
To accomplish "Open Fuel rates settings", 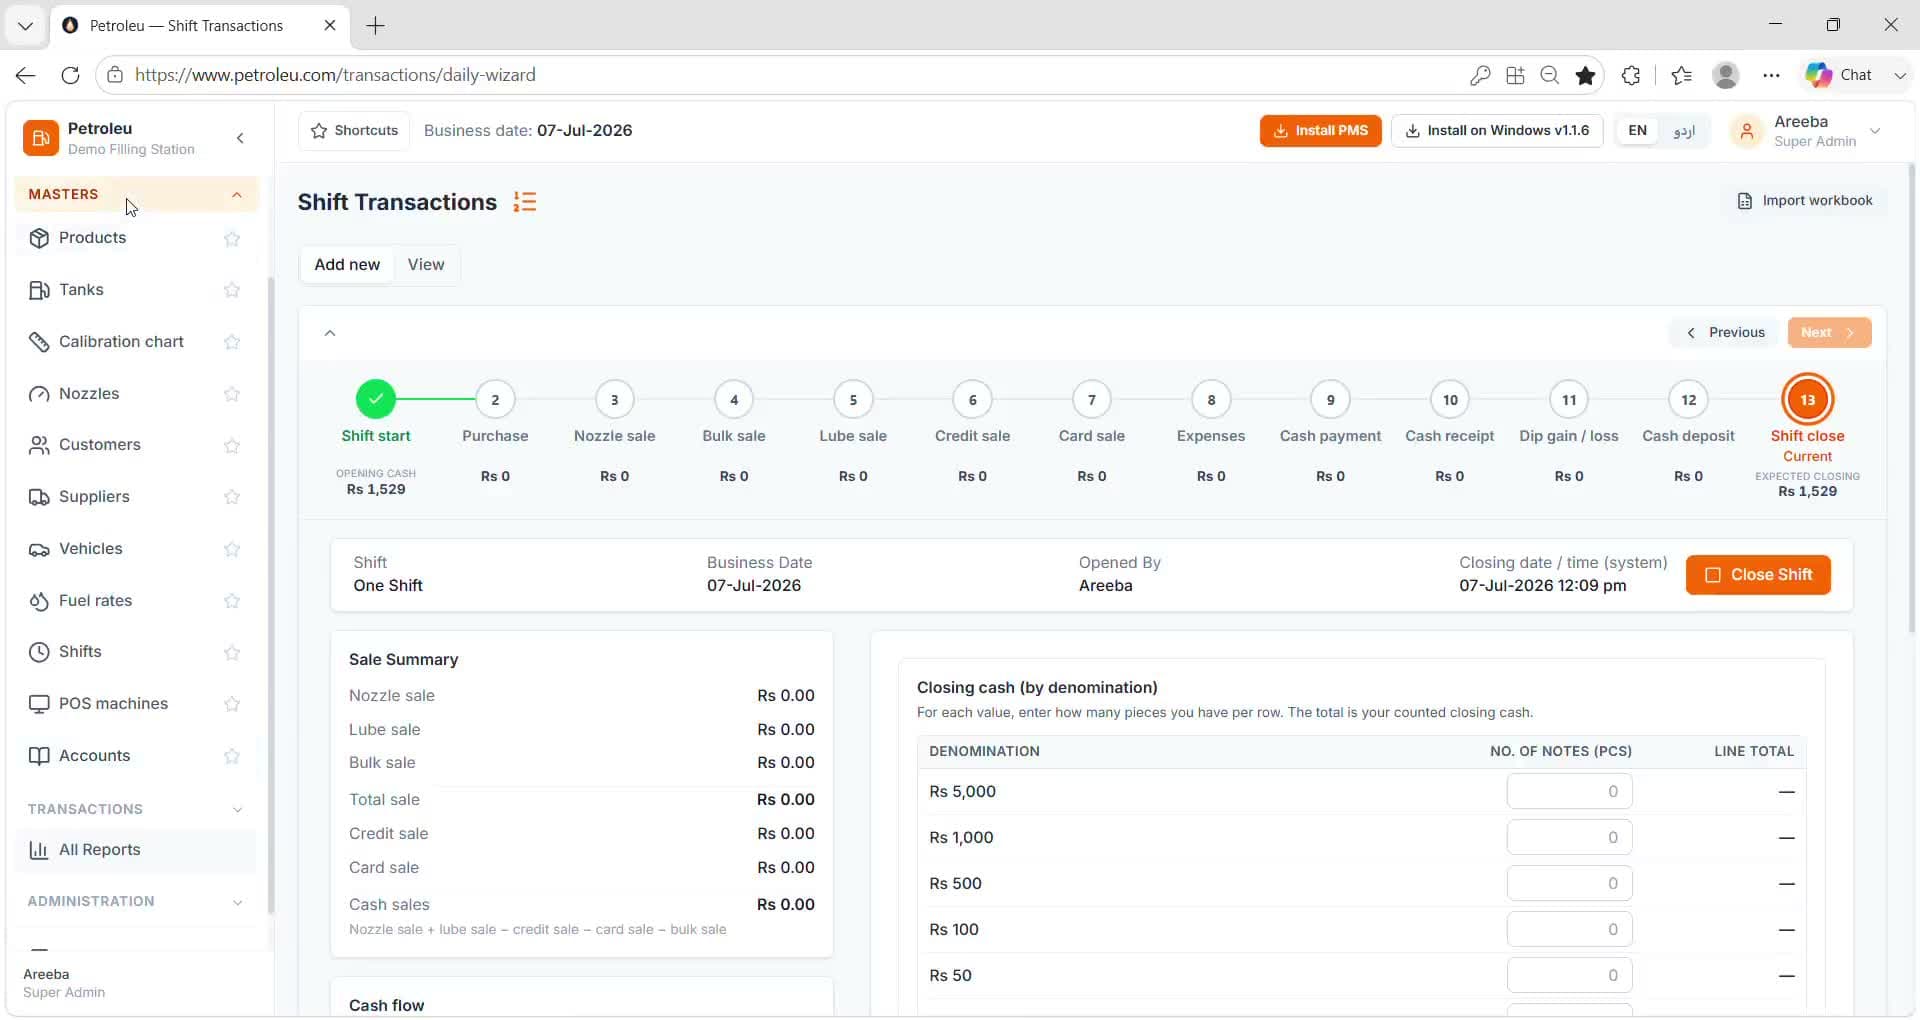I will (95, 601).
